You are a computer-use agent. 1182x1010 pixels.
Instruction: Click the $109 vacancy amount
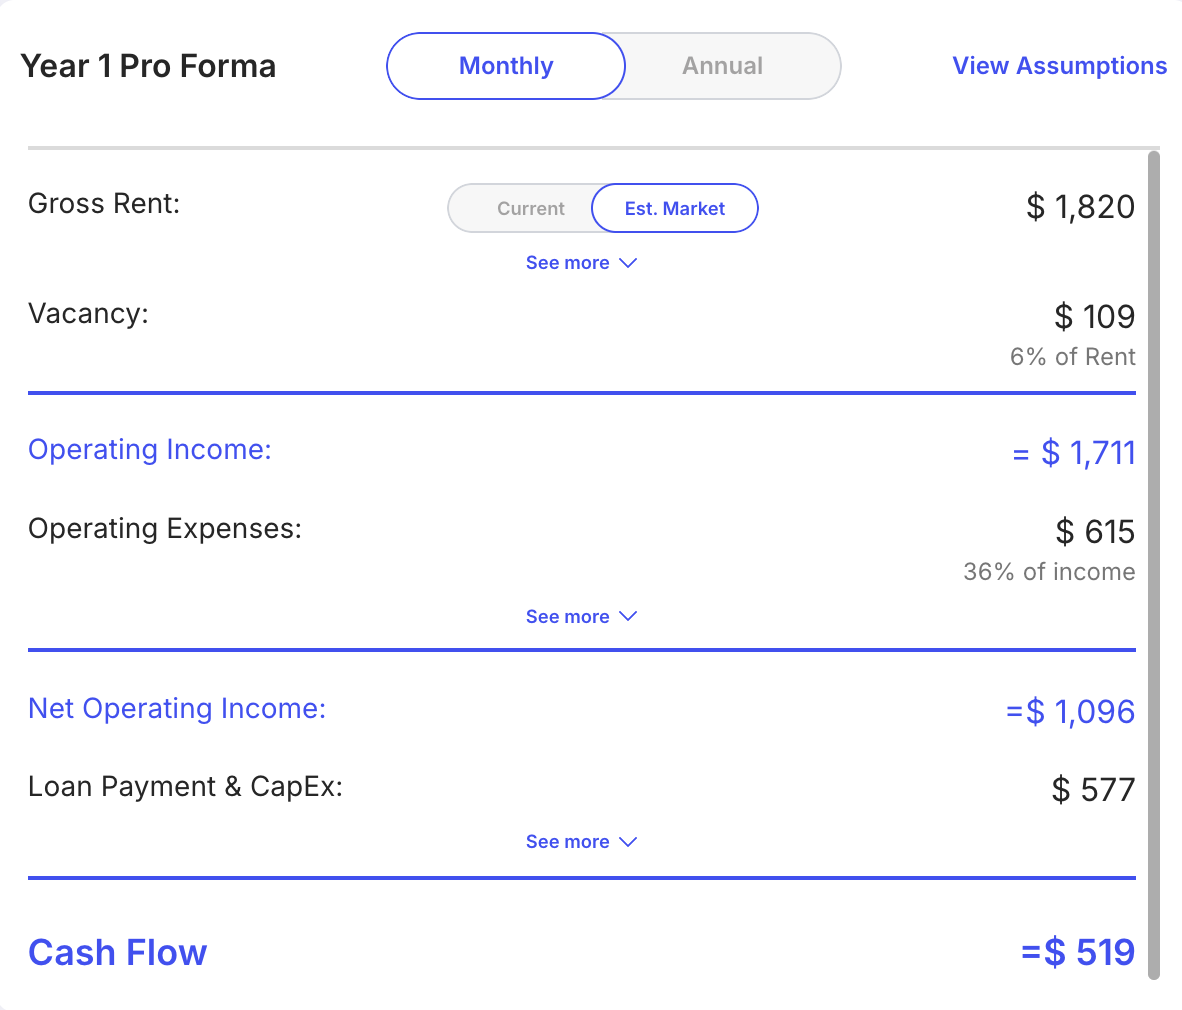click(x=1094, y=317)
